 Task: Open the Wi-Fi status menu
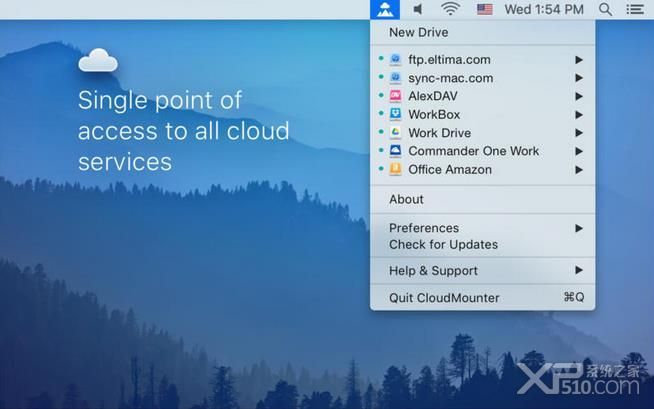(x=450, y=9)
